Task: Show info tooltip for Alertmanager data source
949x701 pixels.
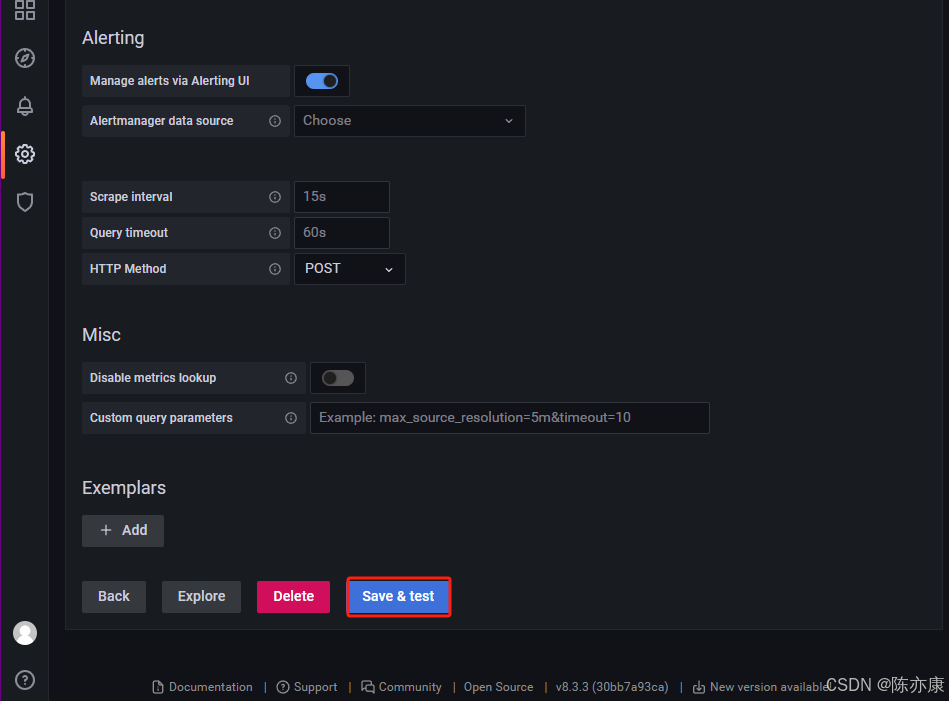Action: click(x=275, y=121)
